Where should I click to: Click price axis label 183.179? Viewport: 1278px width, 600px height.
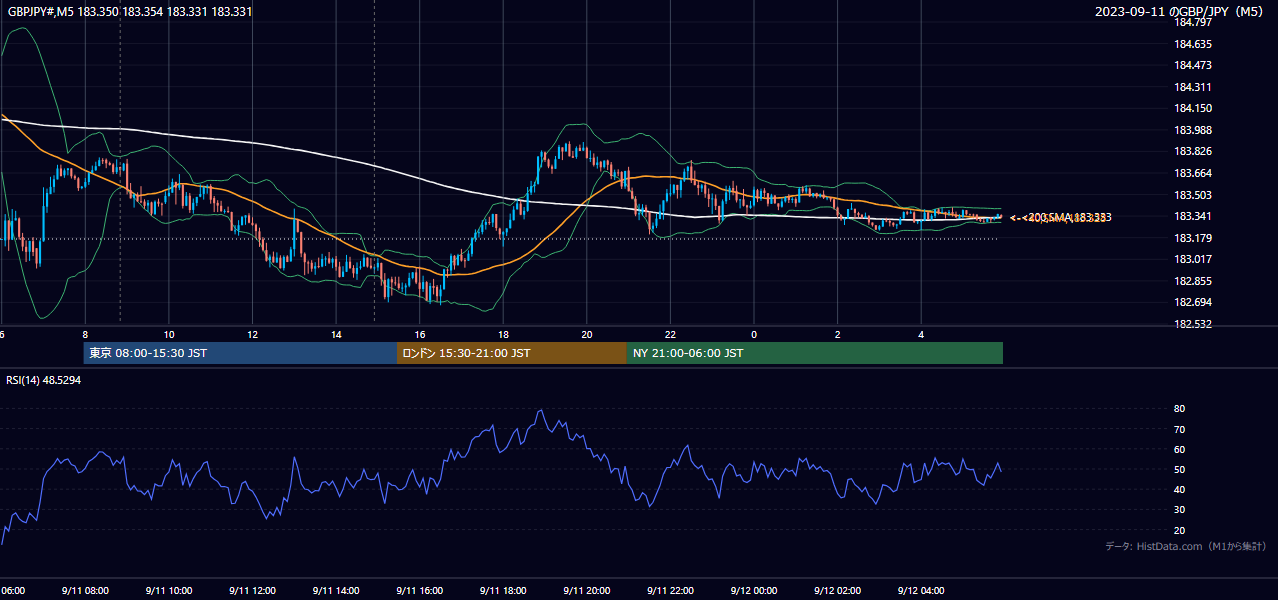(1193, 238)
